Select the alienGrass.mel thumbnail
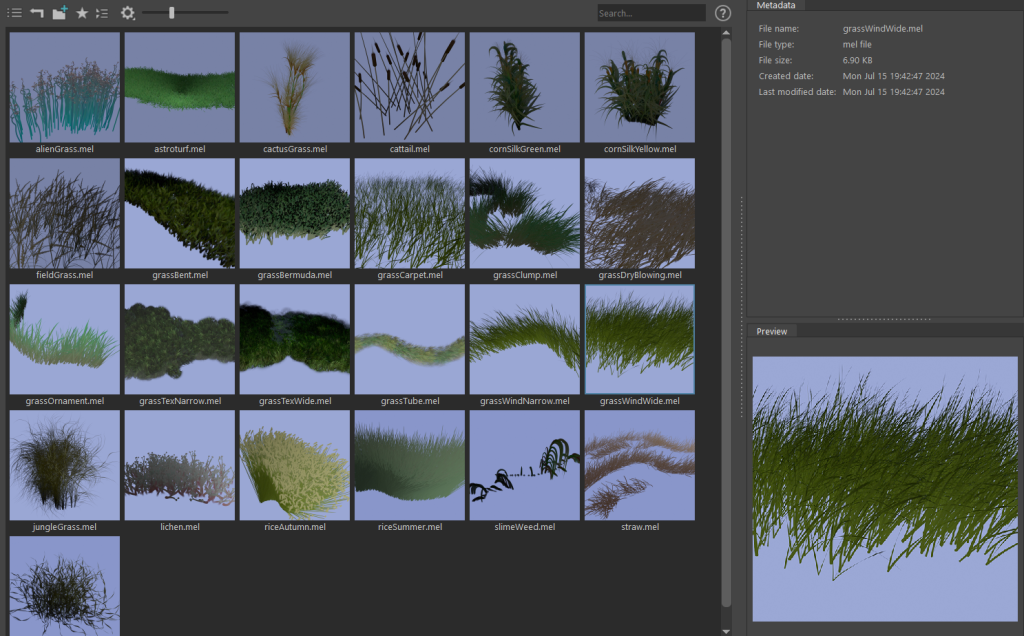Screen dimensions: 1024x636 pyautogui.click(x=65, y=88)
